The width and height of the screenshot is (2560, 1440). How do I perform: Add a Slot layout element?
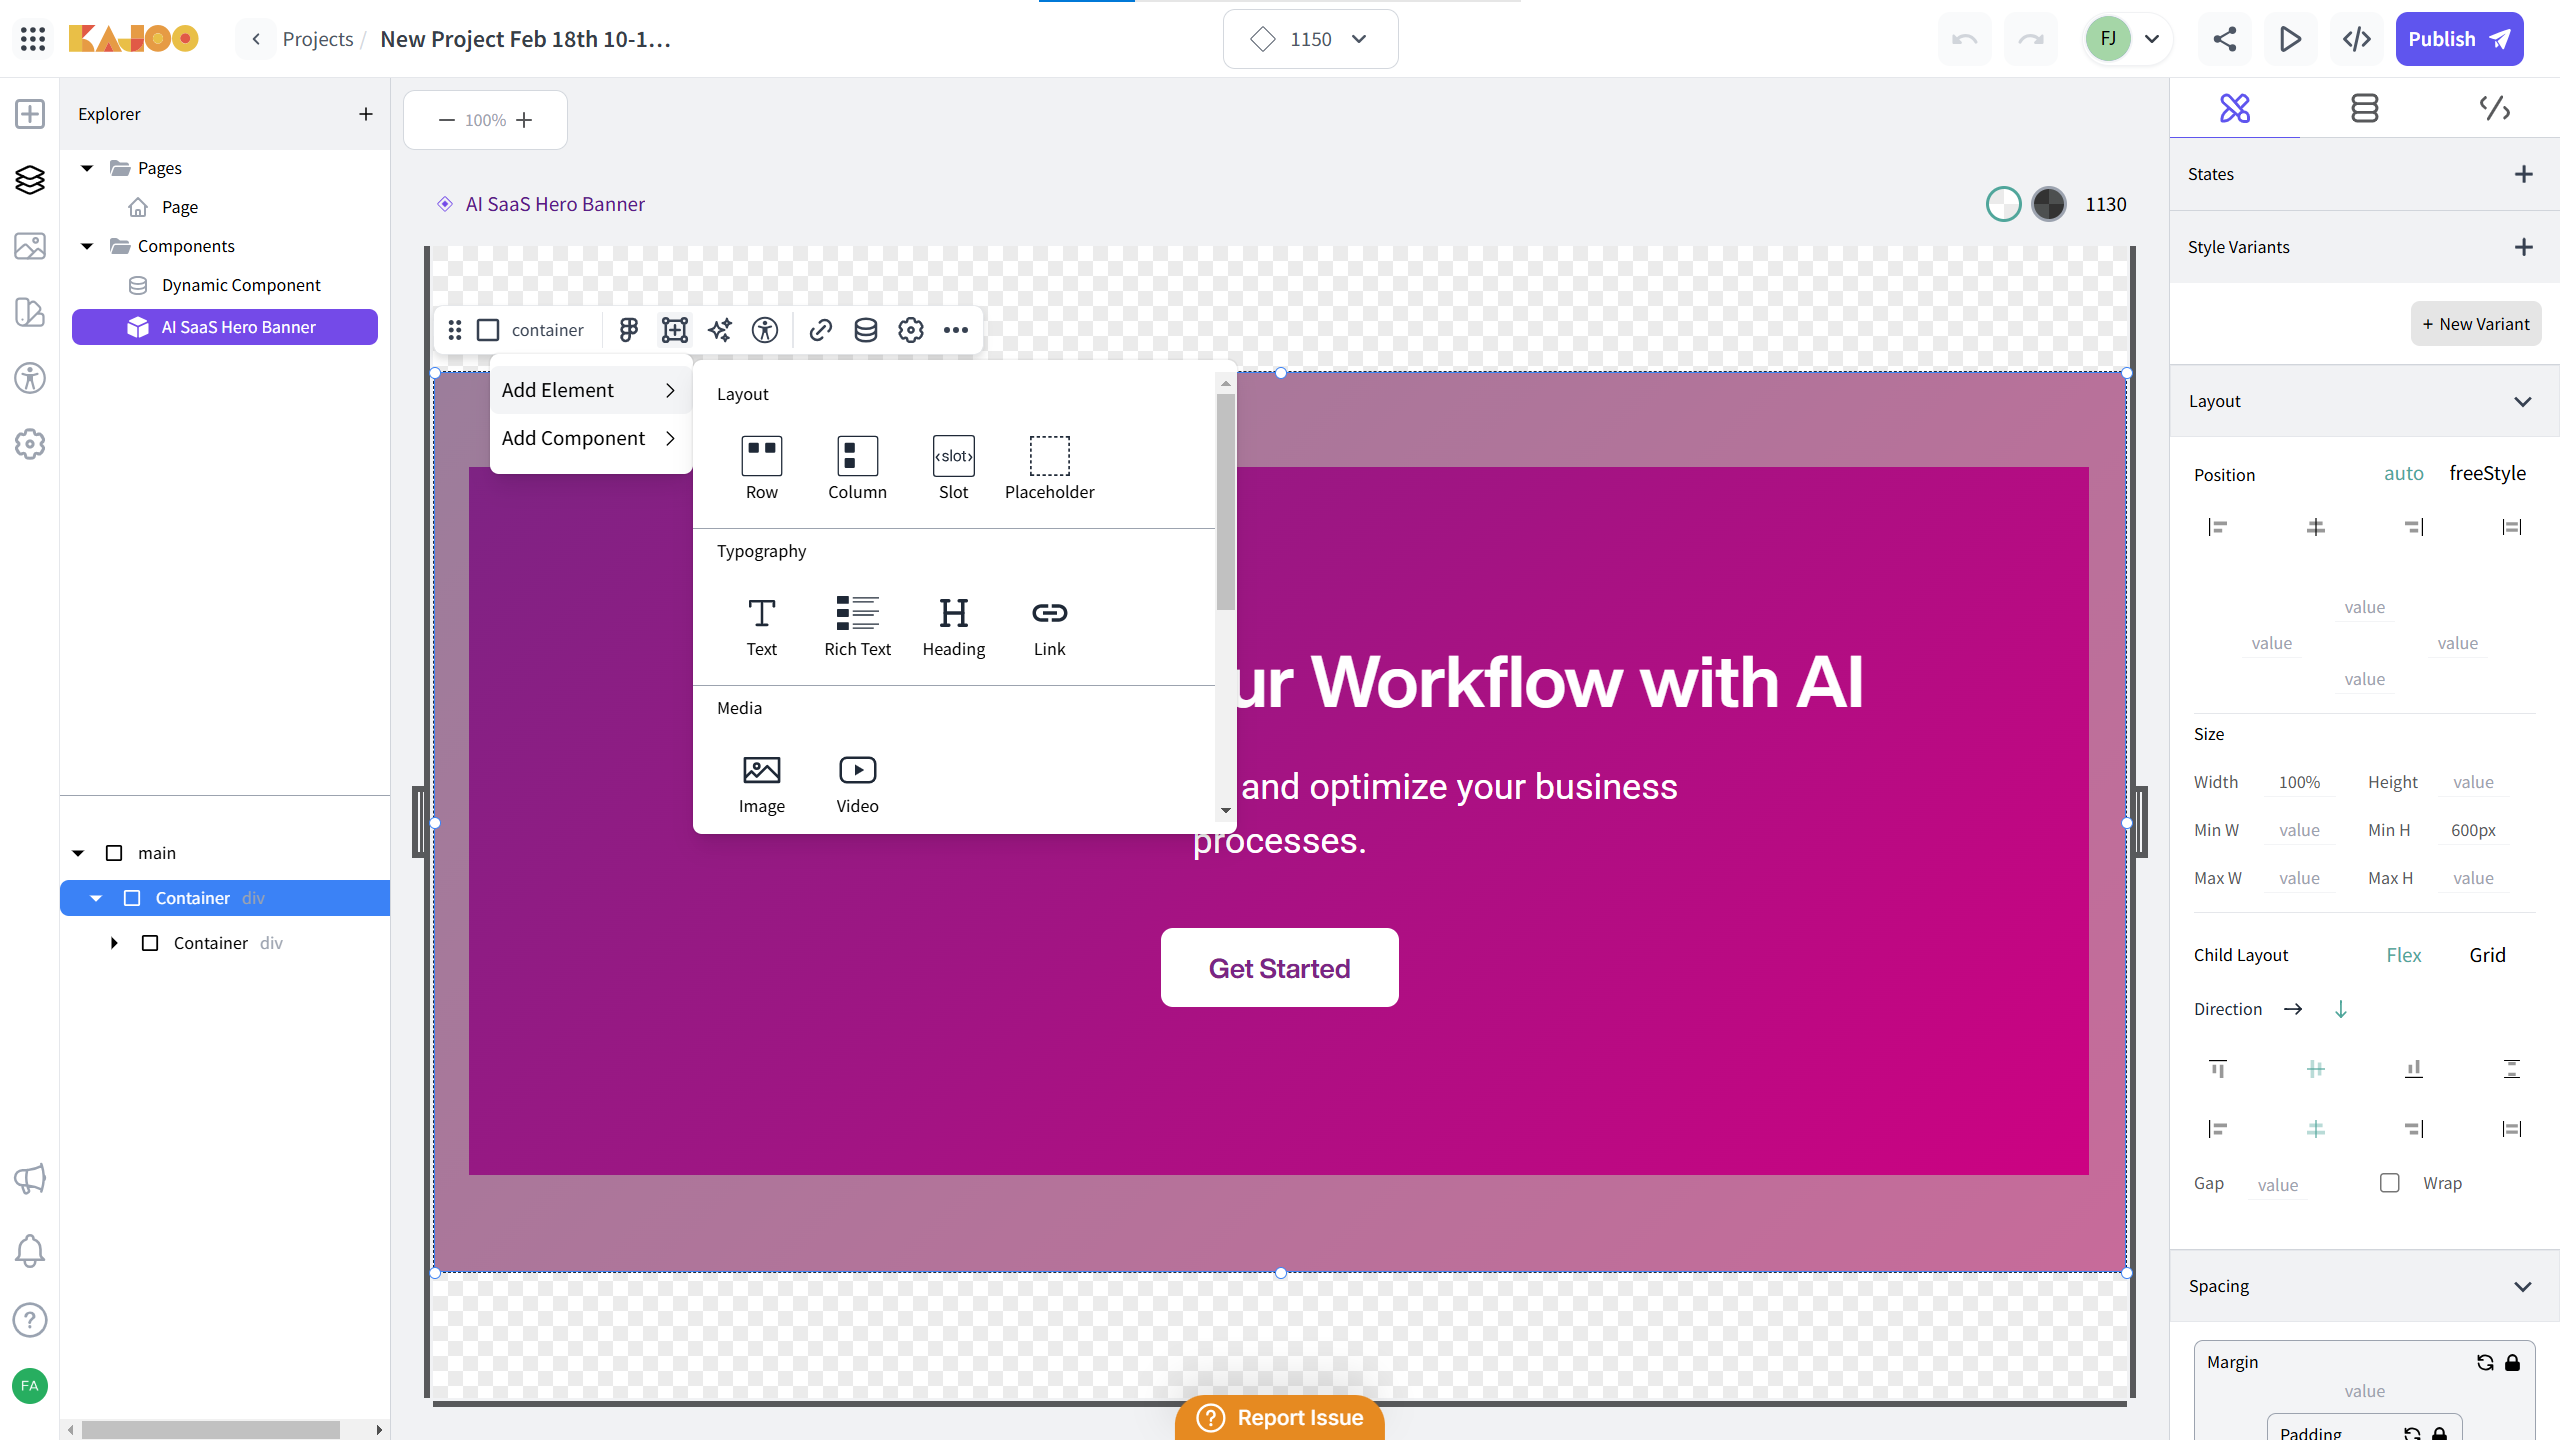(953, 468)
